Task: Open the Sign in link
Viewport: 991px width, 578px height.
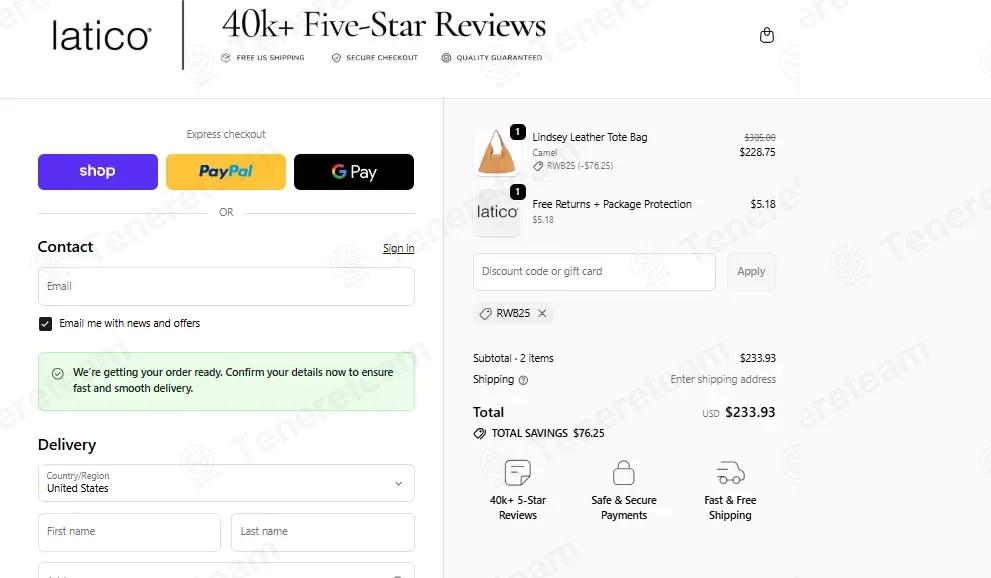Action: tap(399, 248)
